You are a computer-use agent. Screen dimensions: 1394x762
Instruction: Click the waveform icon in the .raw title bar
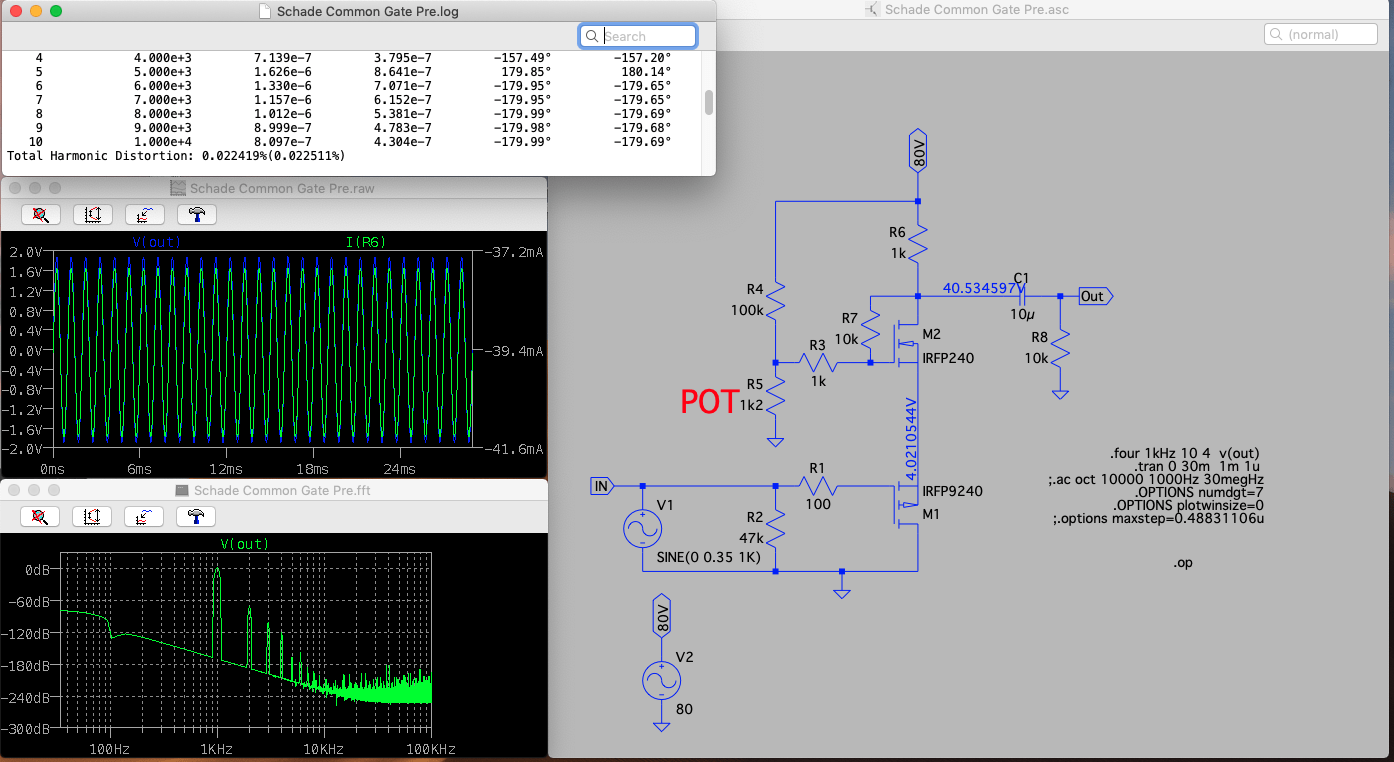click(x=178, y=188)
